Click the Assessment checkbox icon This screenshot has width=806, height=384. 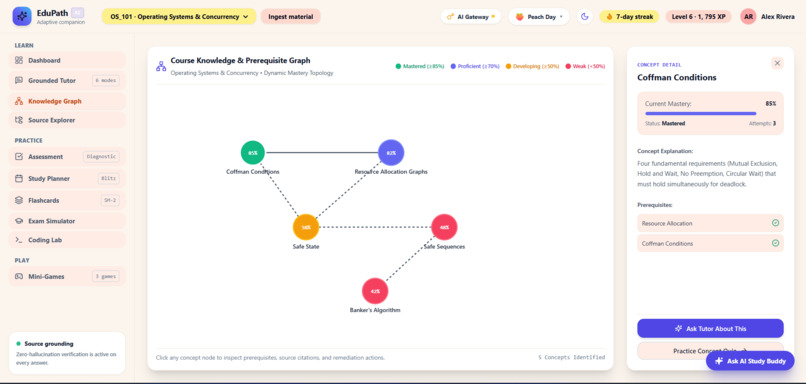point(19,157)
